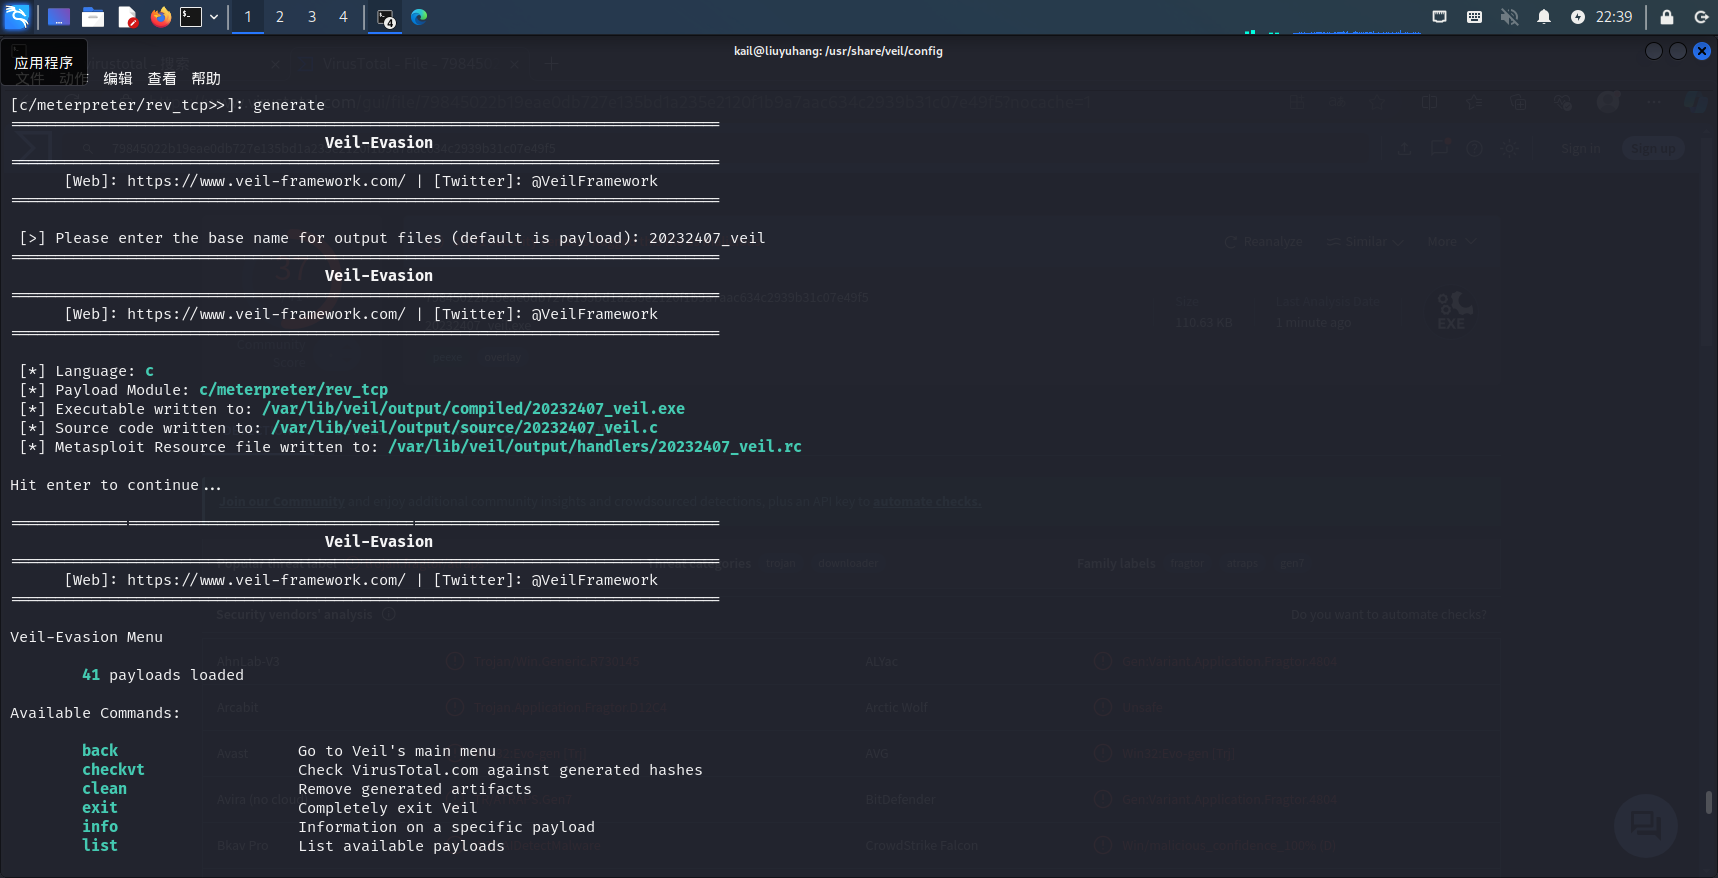Open the terminal emulator launcher
This screenshot has height=878, width=1718.
pos(191,17)
